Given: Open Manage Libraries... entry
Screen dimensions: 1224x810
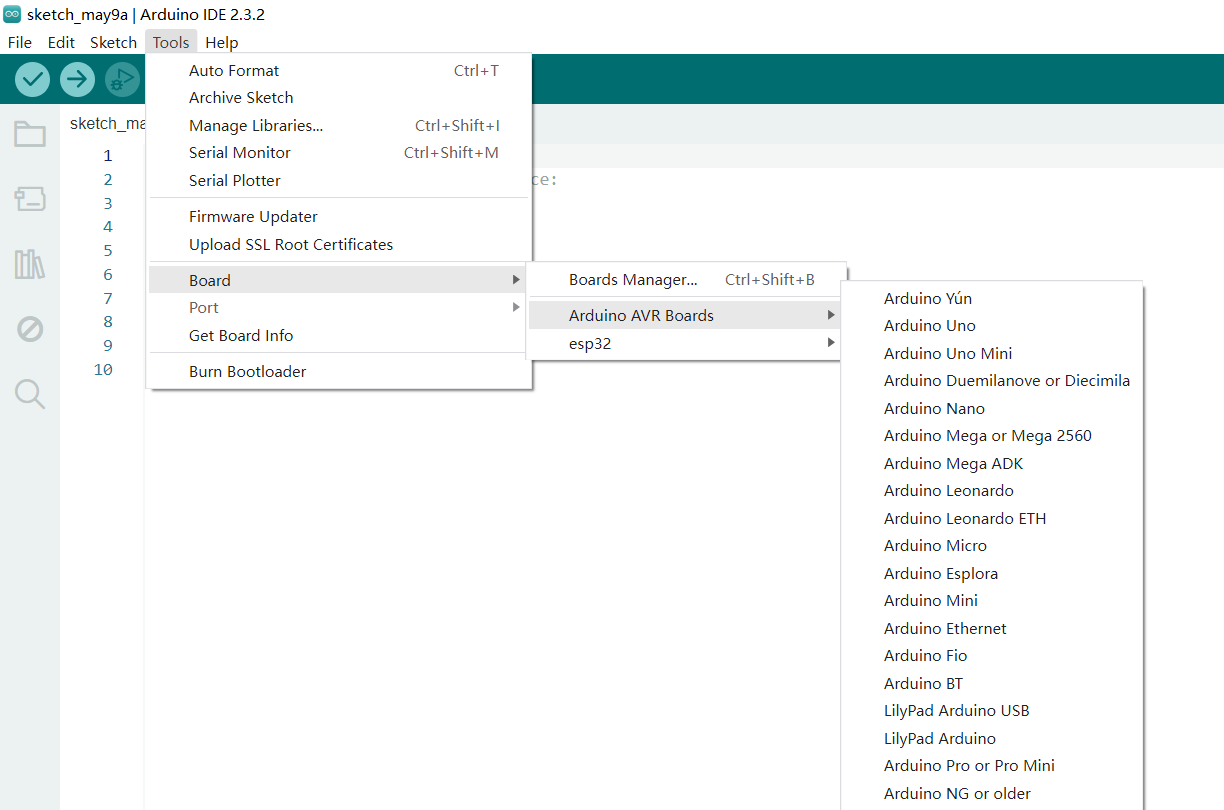Looking at the screenshot, I should coord(339,126).
